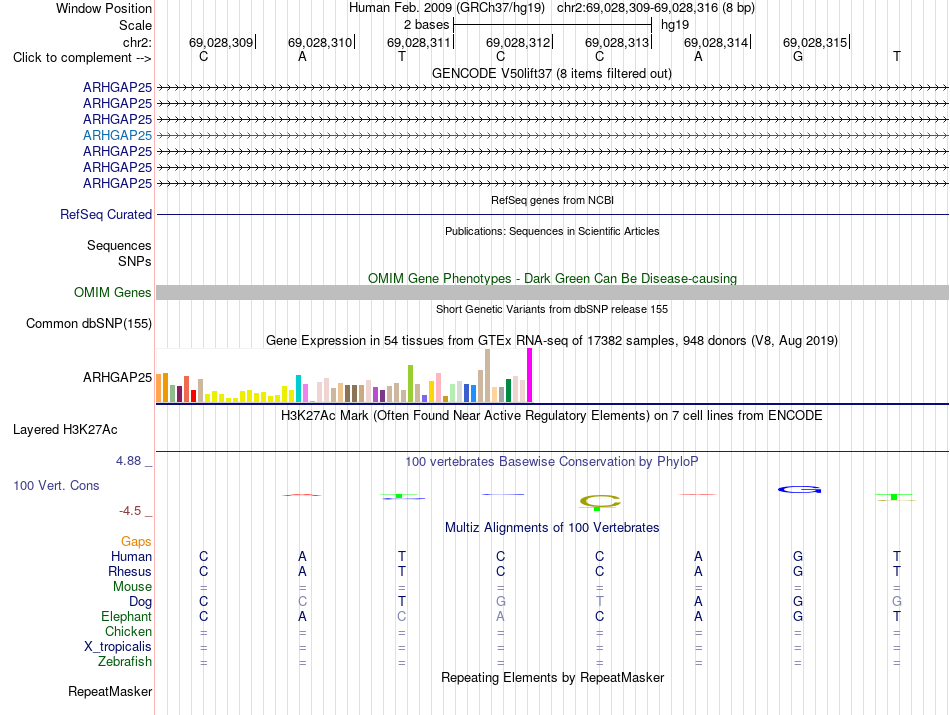950x715 pixels.
Task: Select the Scale label
Action: point(135,25)
